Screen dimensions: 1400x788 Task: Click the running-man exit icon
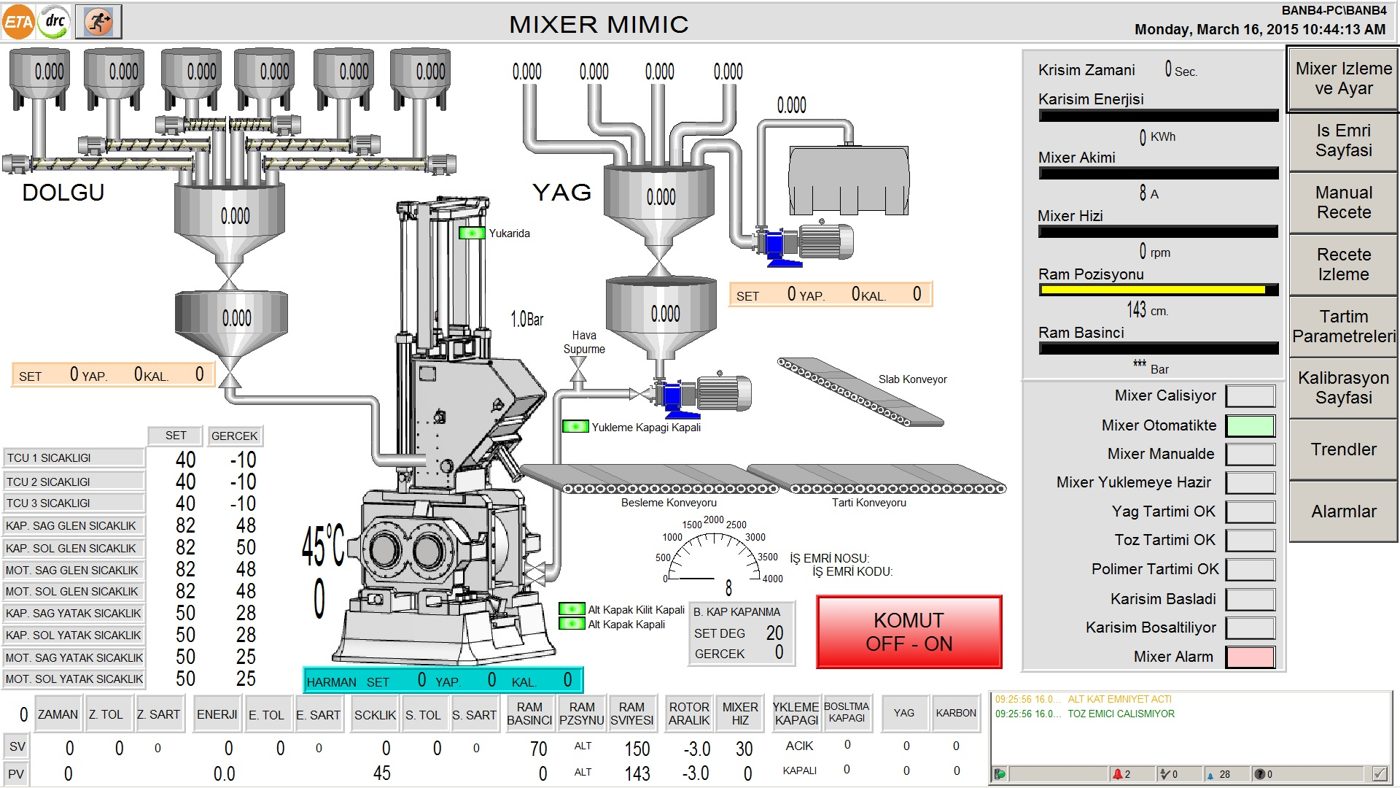tap(98, 21)
